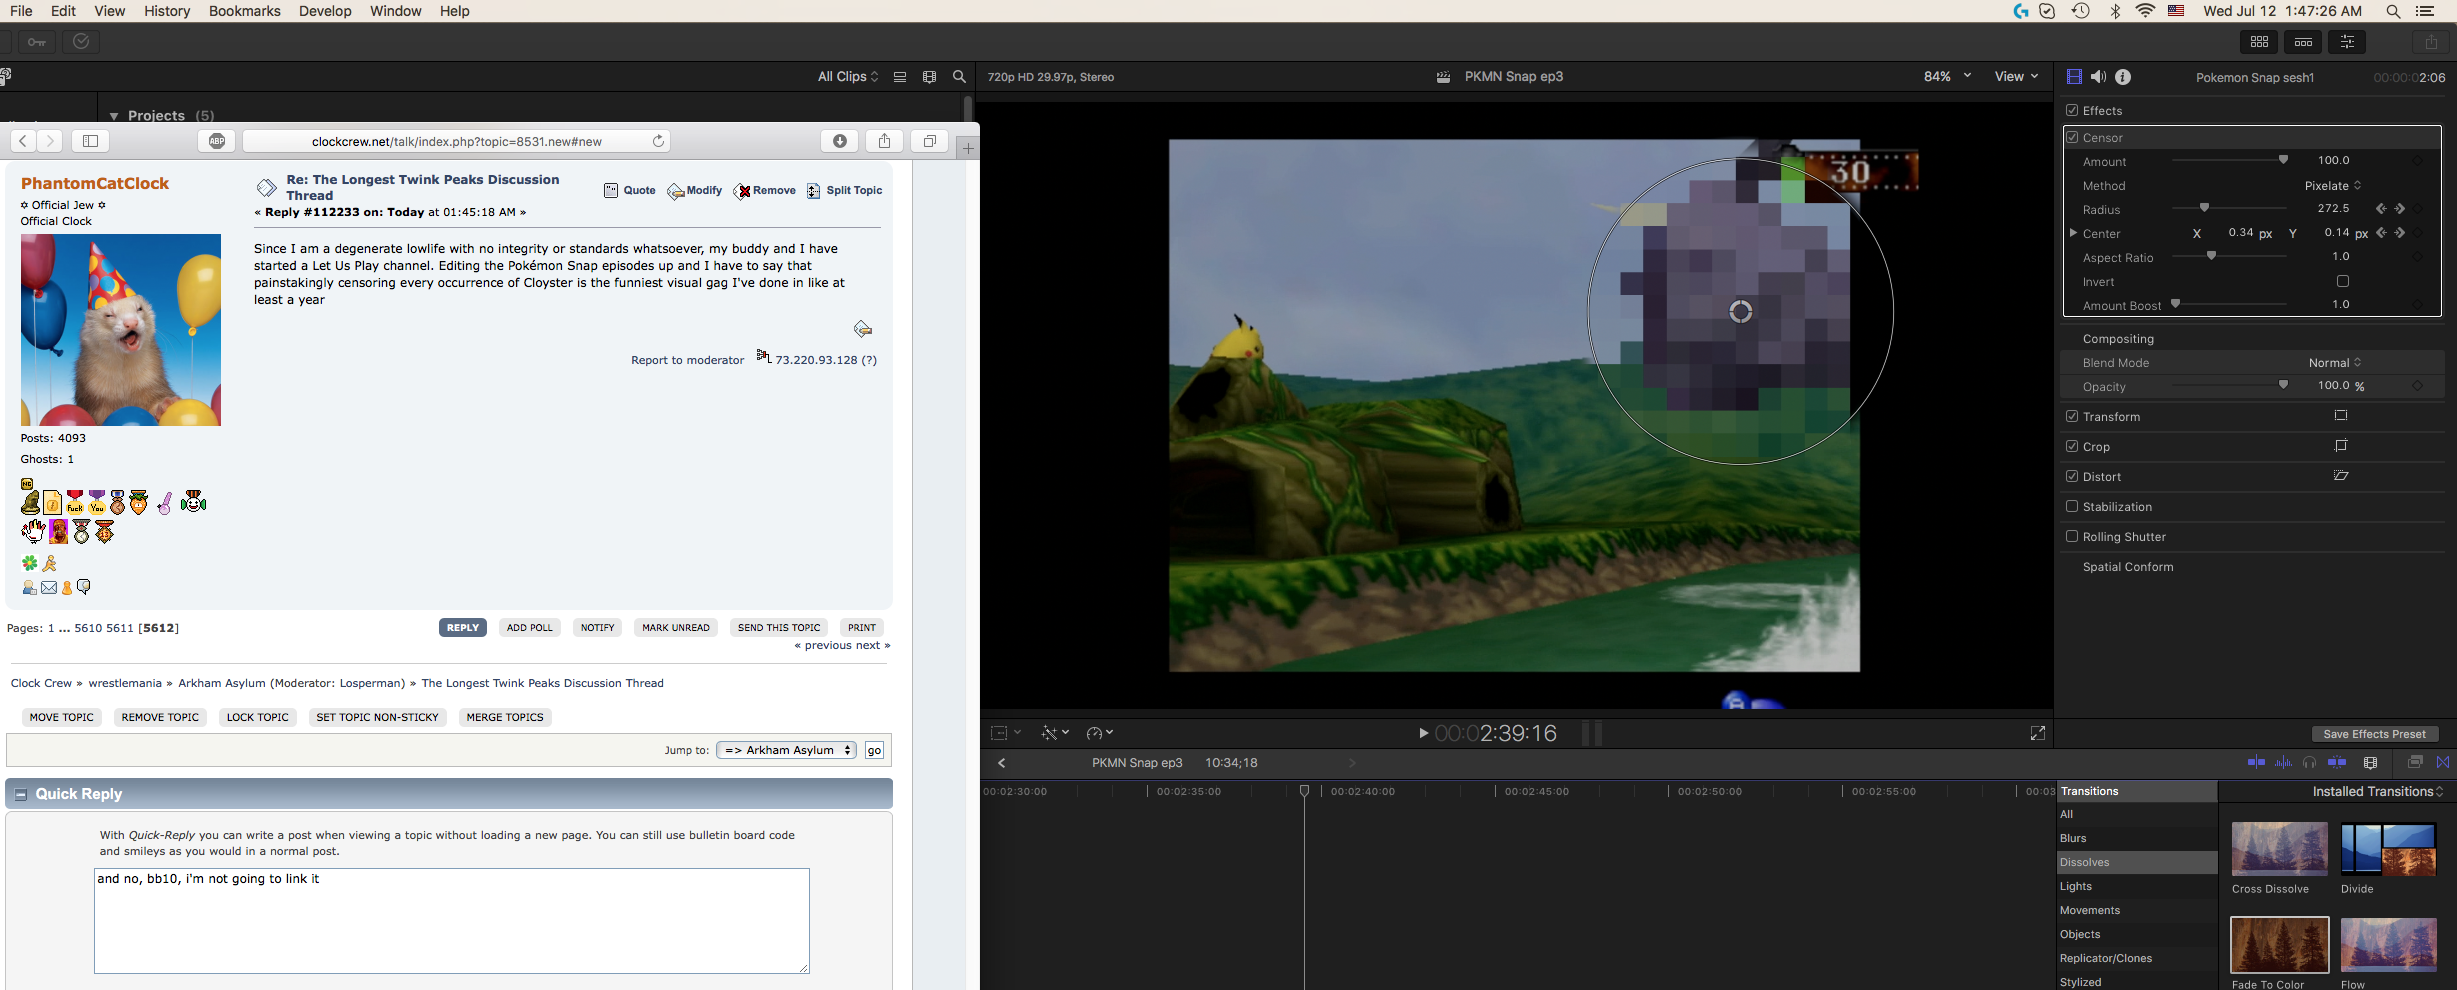Activate the Crop on-screen controls icon

point(2341,446)
